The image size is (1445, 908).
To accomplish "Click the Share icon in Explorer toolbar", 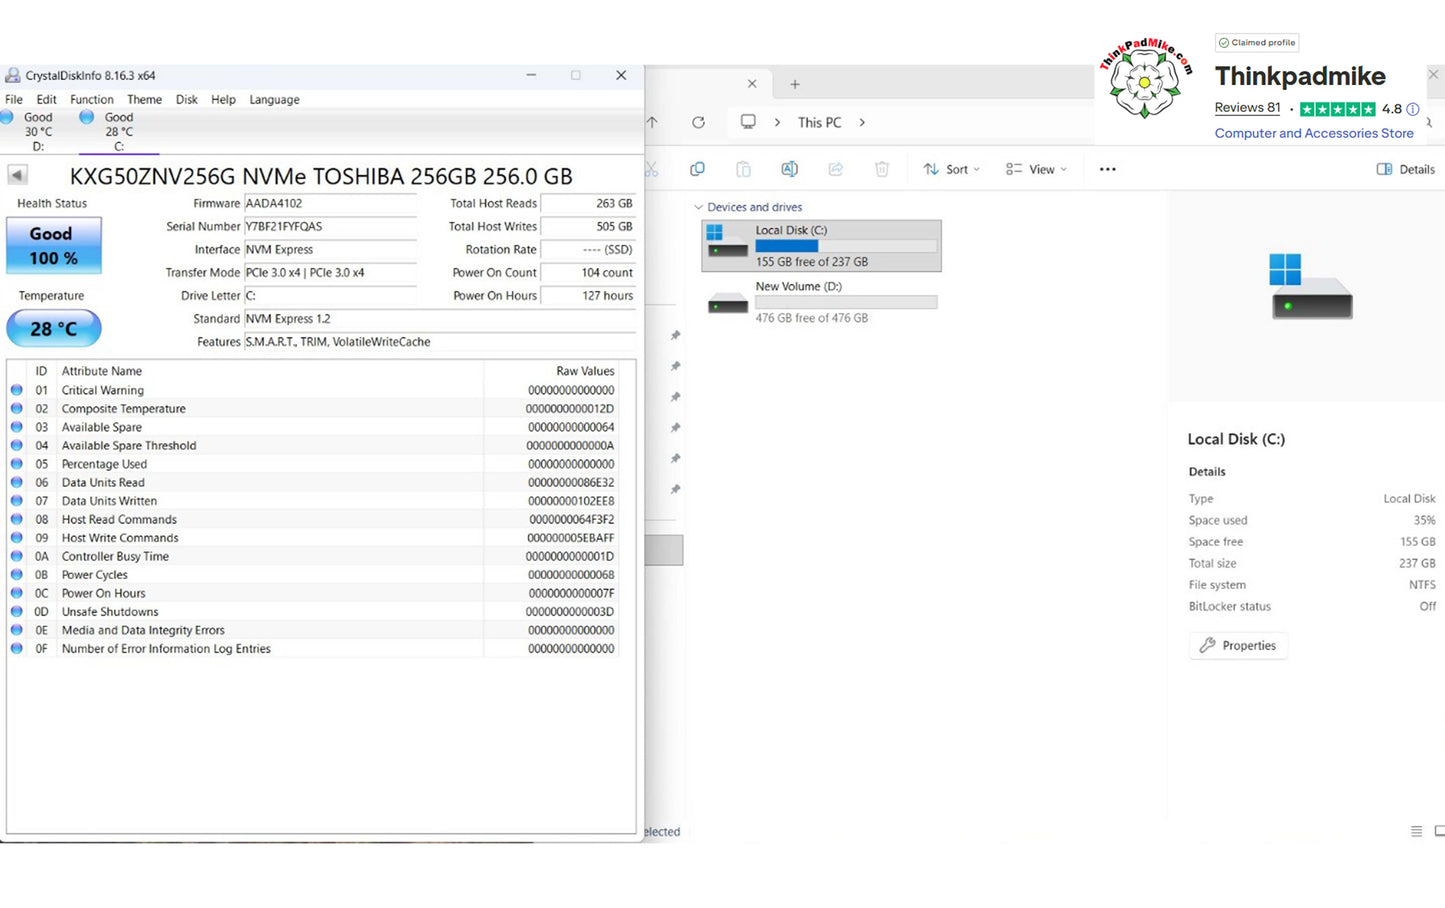I will pos(835,169).
